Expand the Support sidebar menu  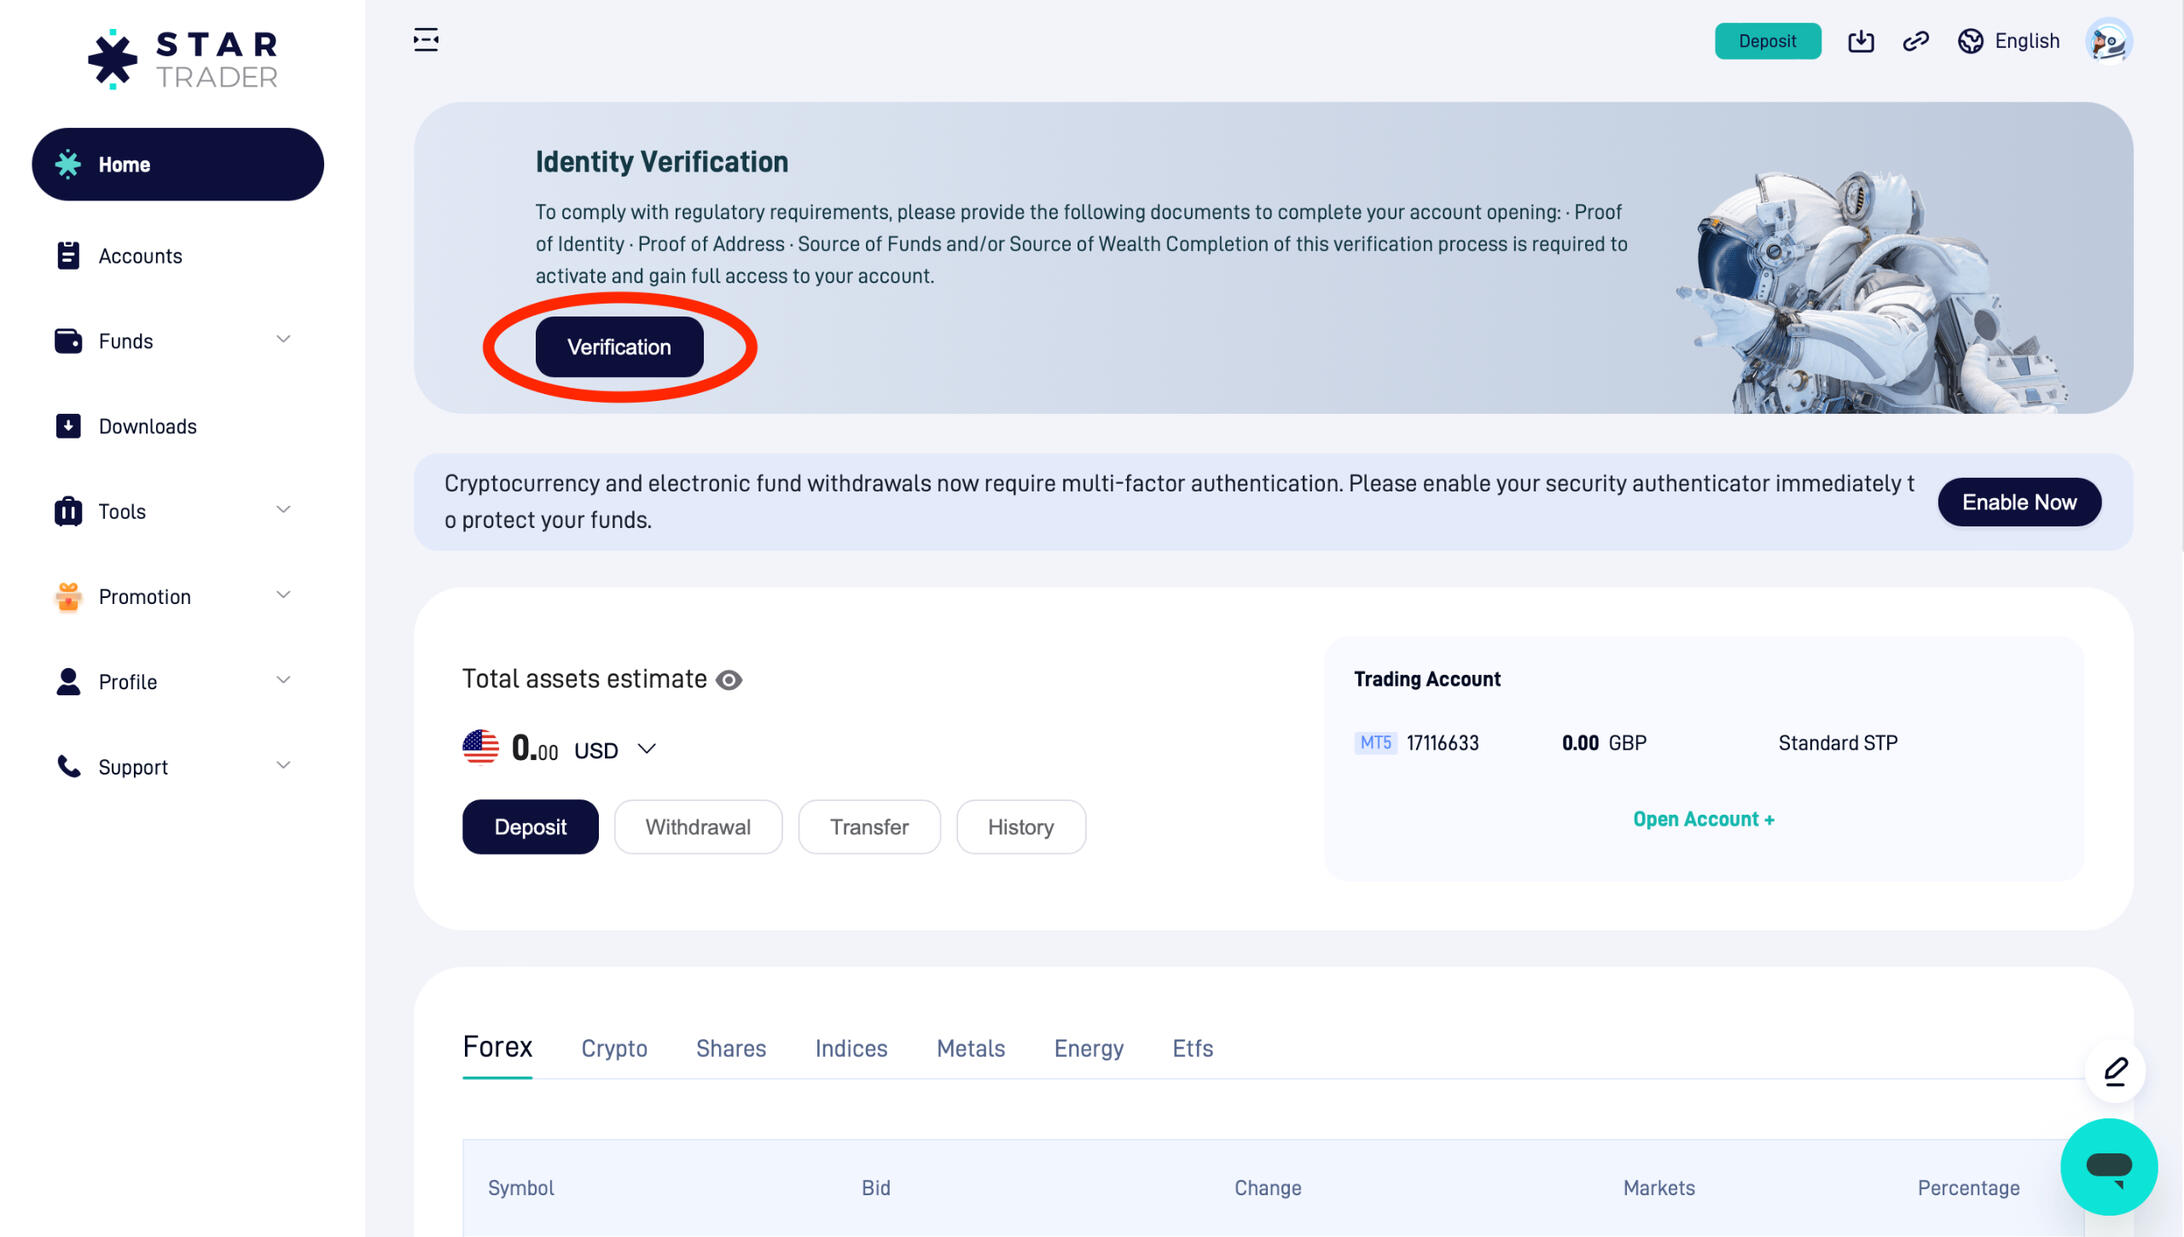[172, 767]
